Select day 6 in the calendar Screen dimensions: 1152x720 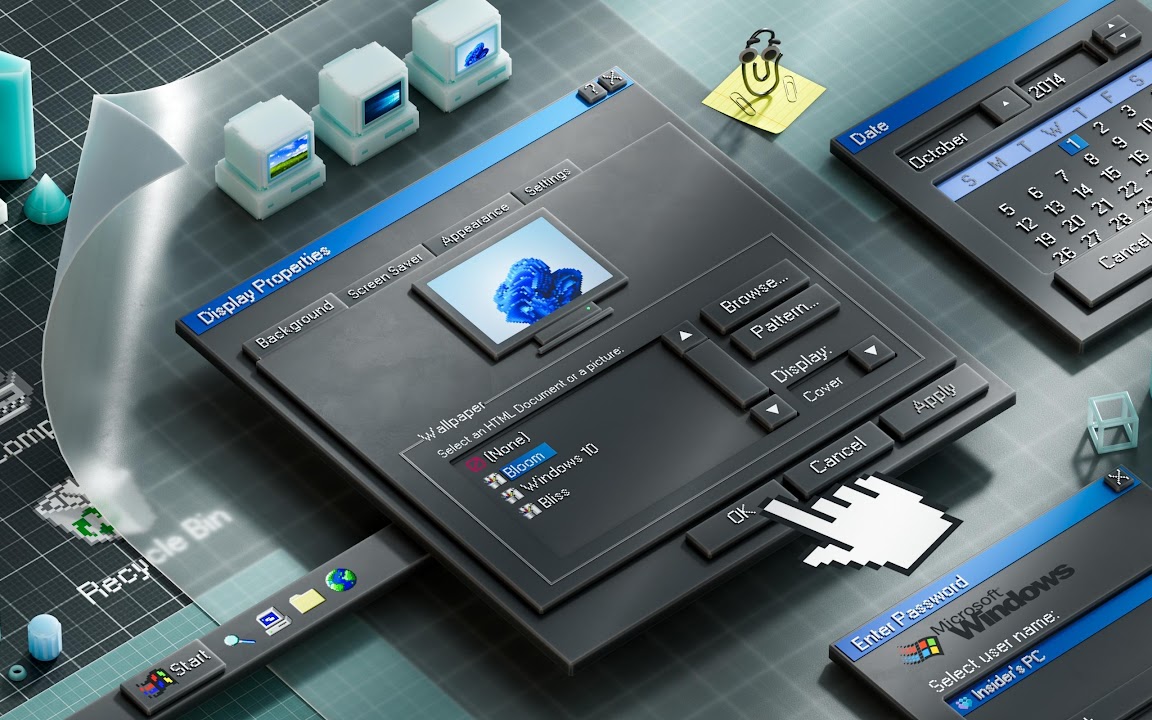pyautogui.click(x=1034, y=193)
